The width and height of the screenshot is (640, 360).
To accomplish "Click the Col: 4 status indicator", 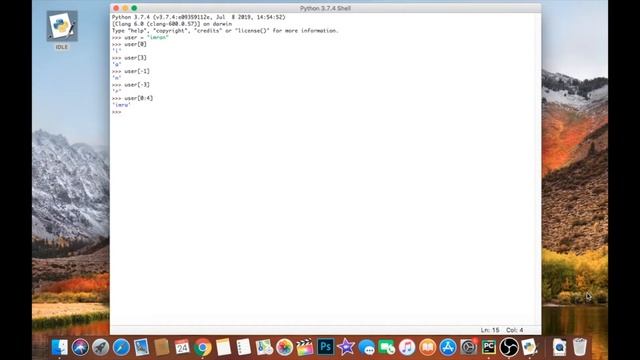I will click(x=515, y=330).
